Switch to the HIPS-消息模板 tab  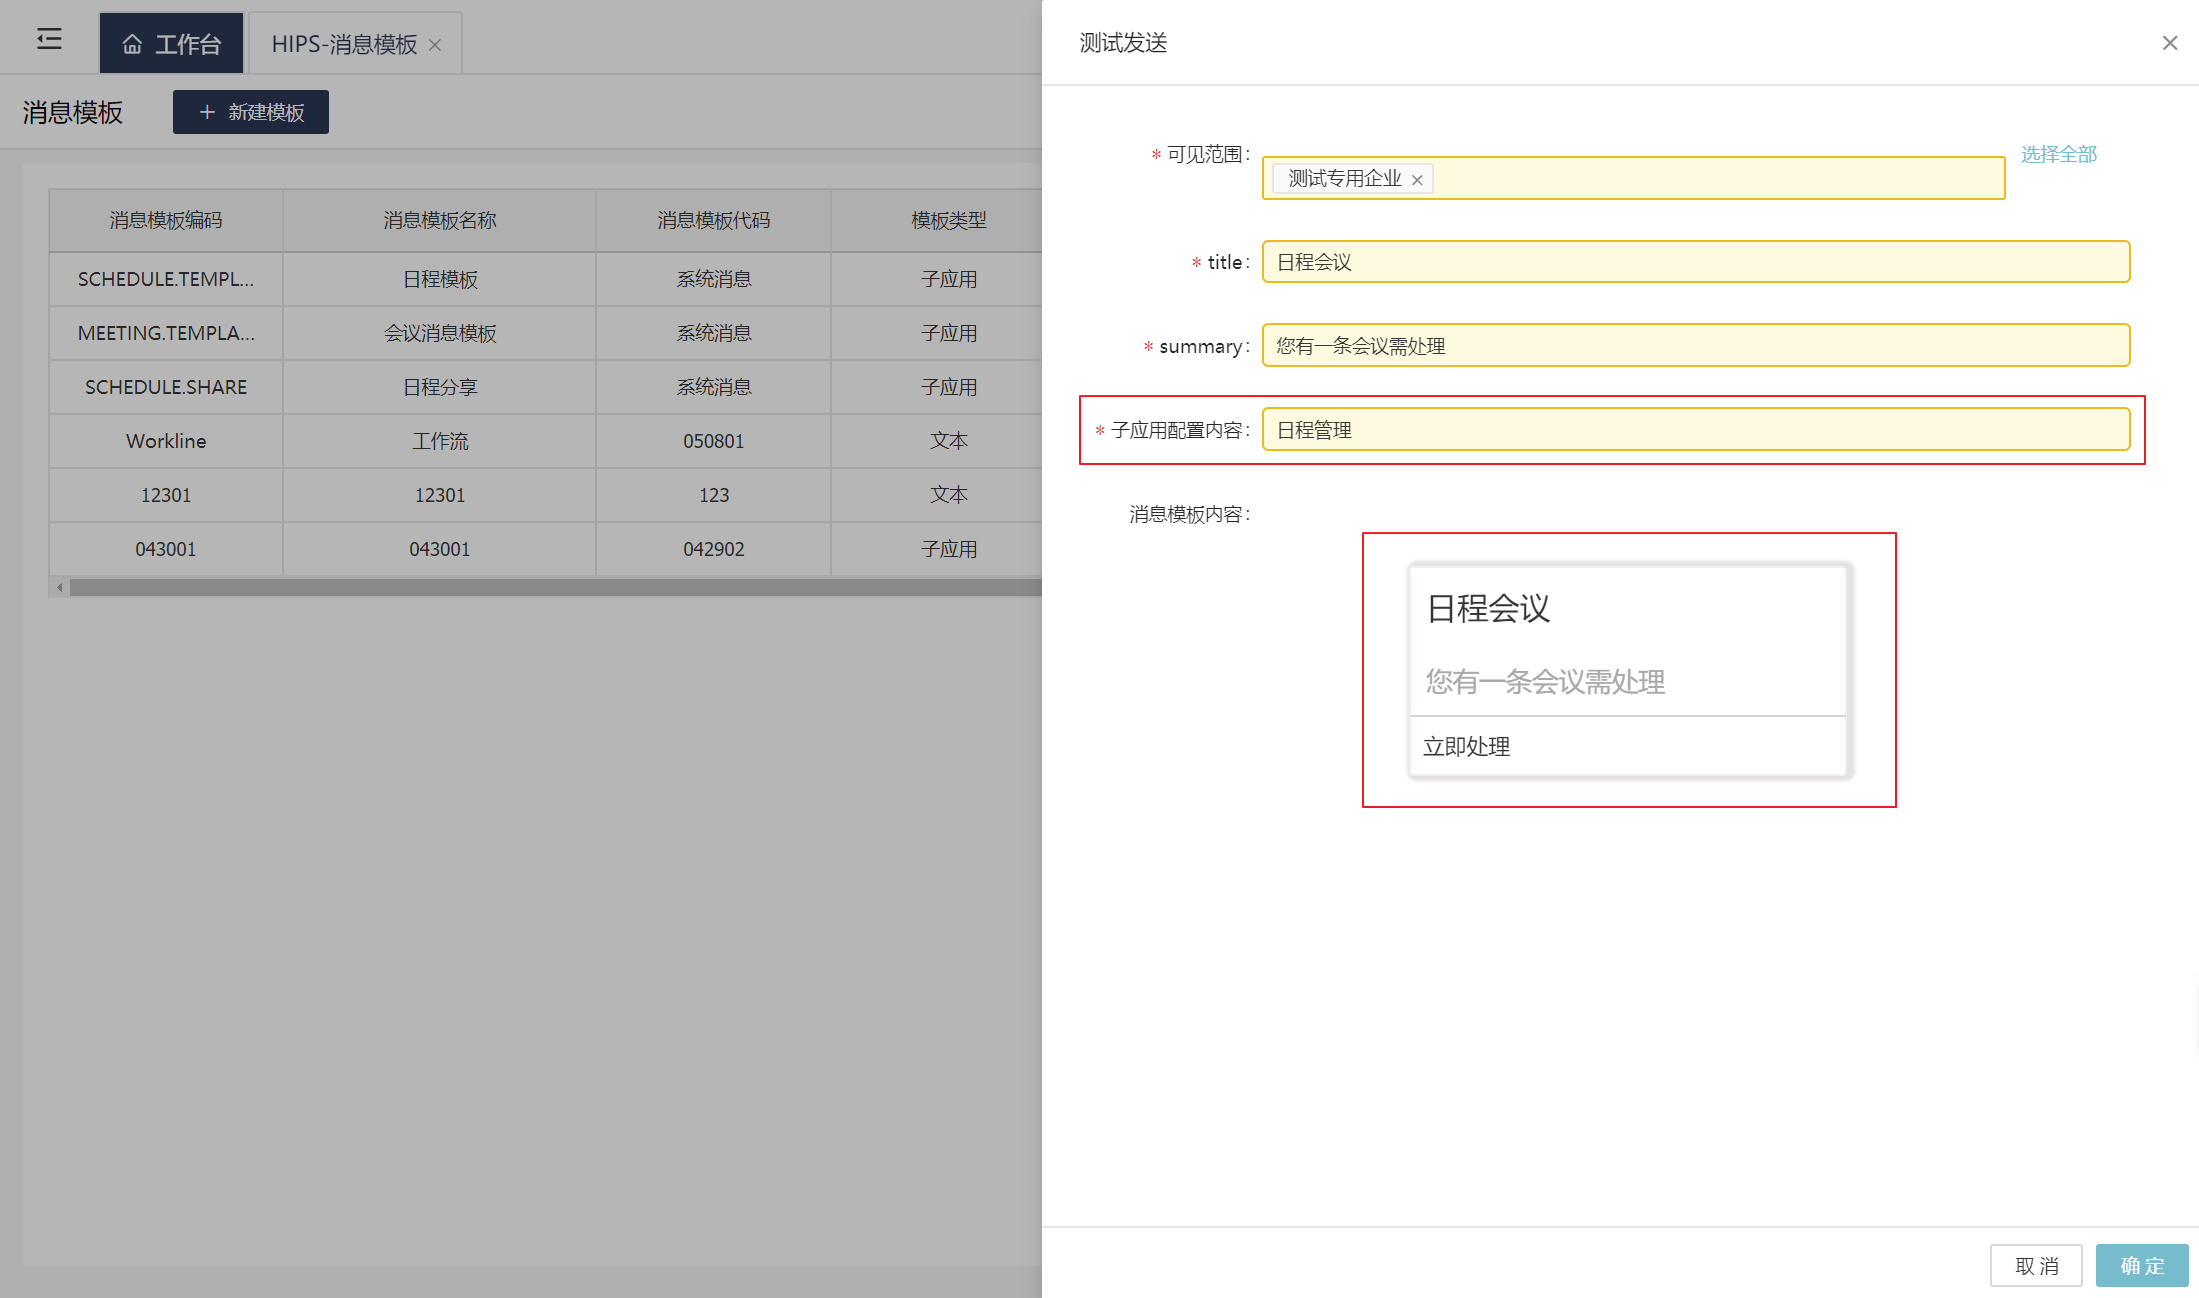(x=344, y=44)
